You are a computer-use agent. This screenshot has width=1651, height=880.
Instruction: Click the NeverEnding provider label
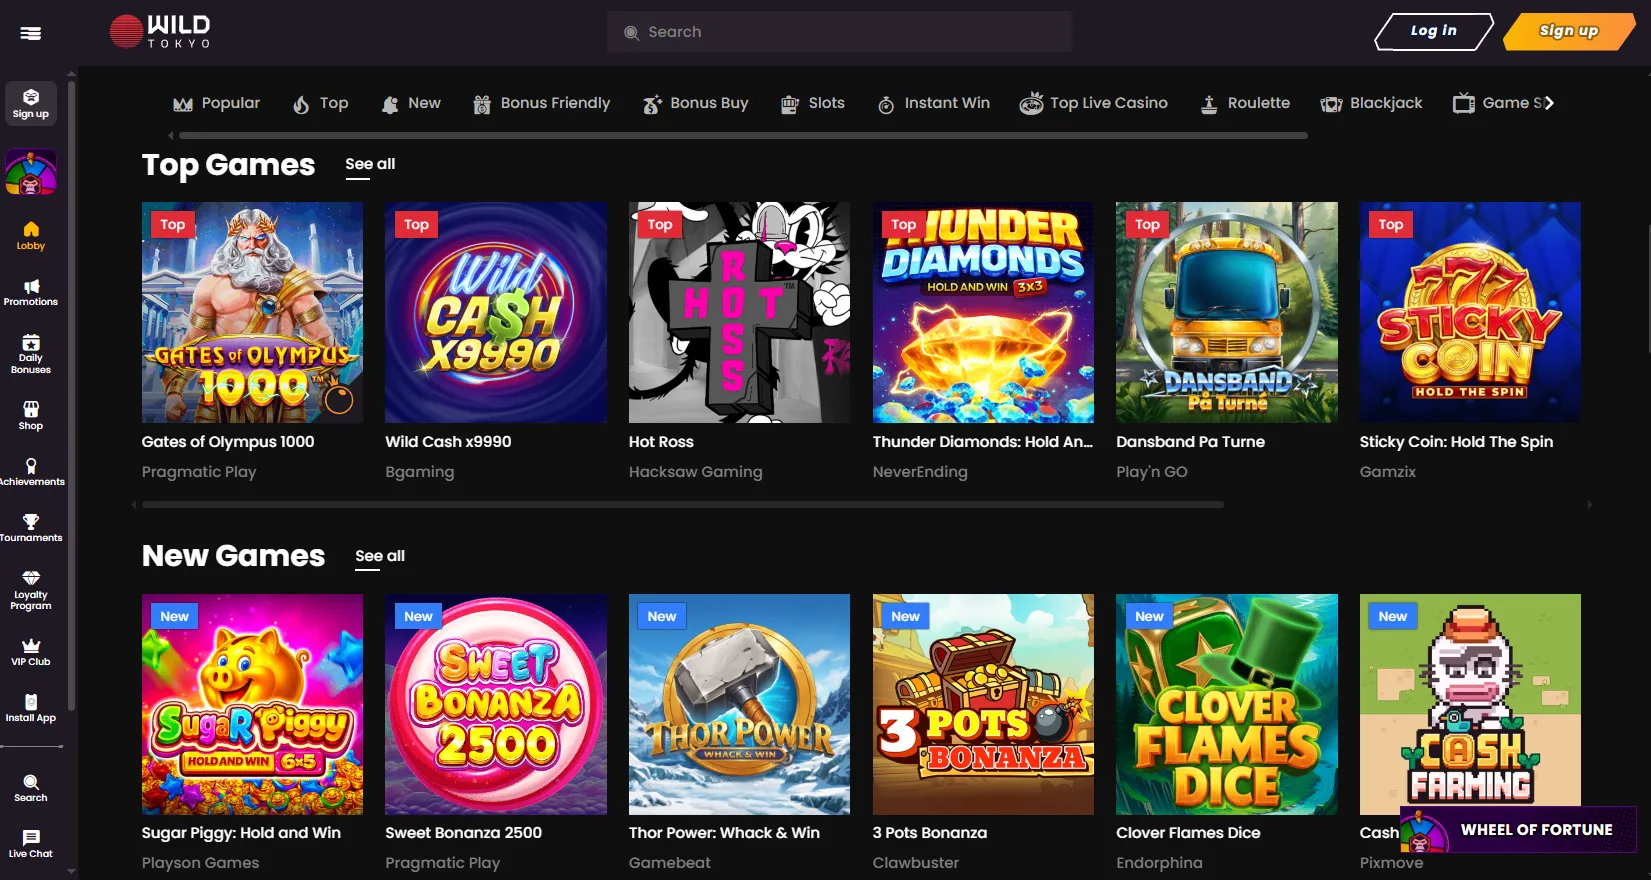point(920,472)
